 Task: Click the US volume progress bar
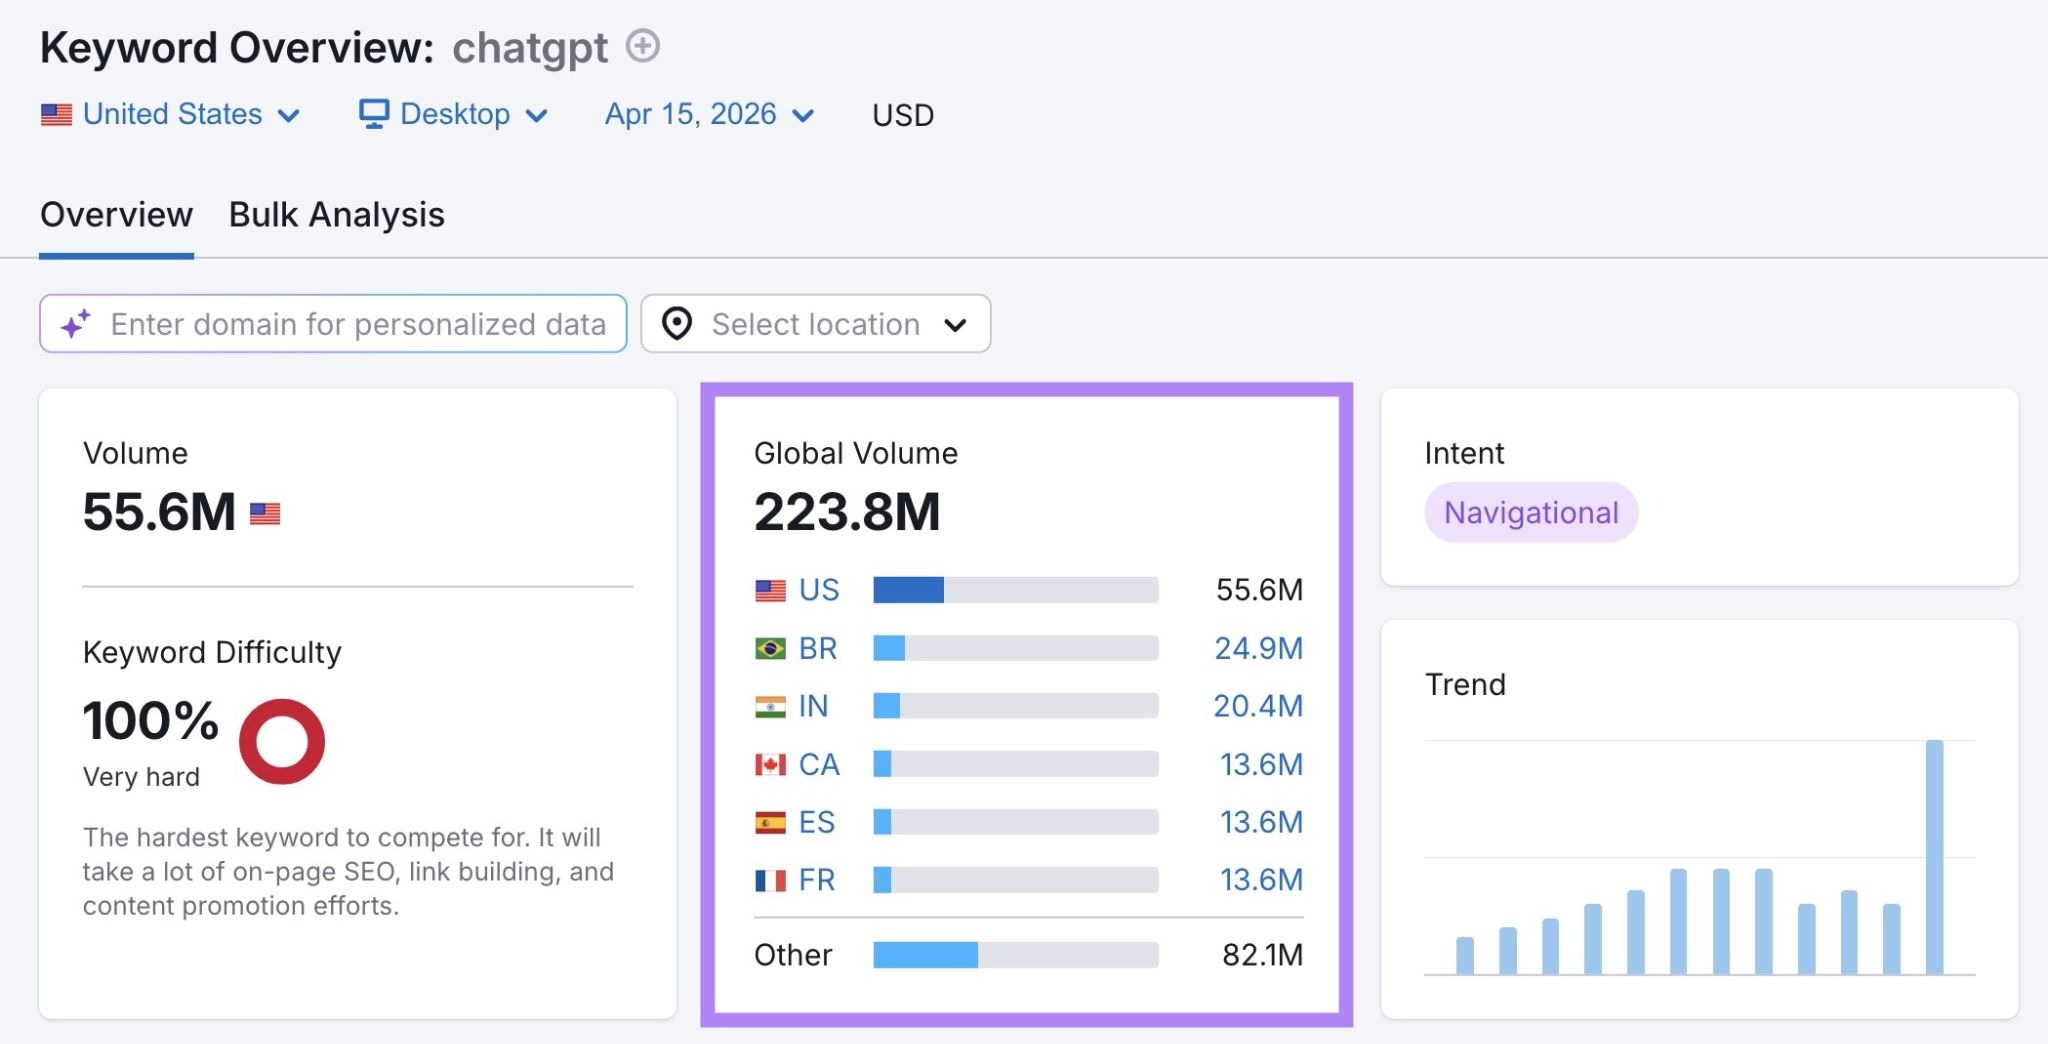tap(1015, 590)
